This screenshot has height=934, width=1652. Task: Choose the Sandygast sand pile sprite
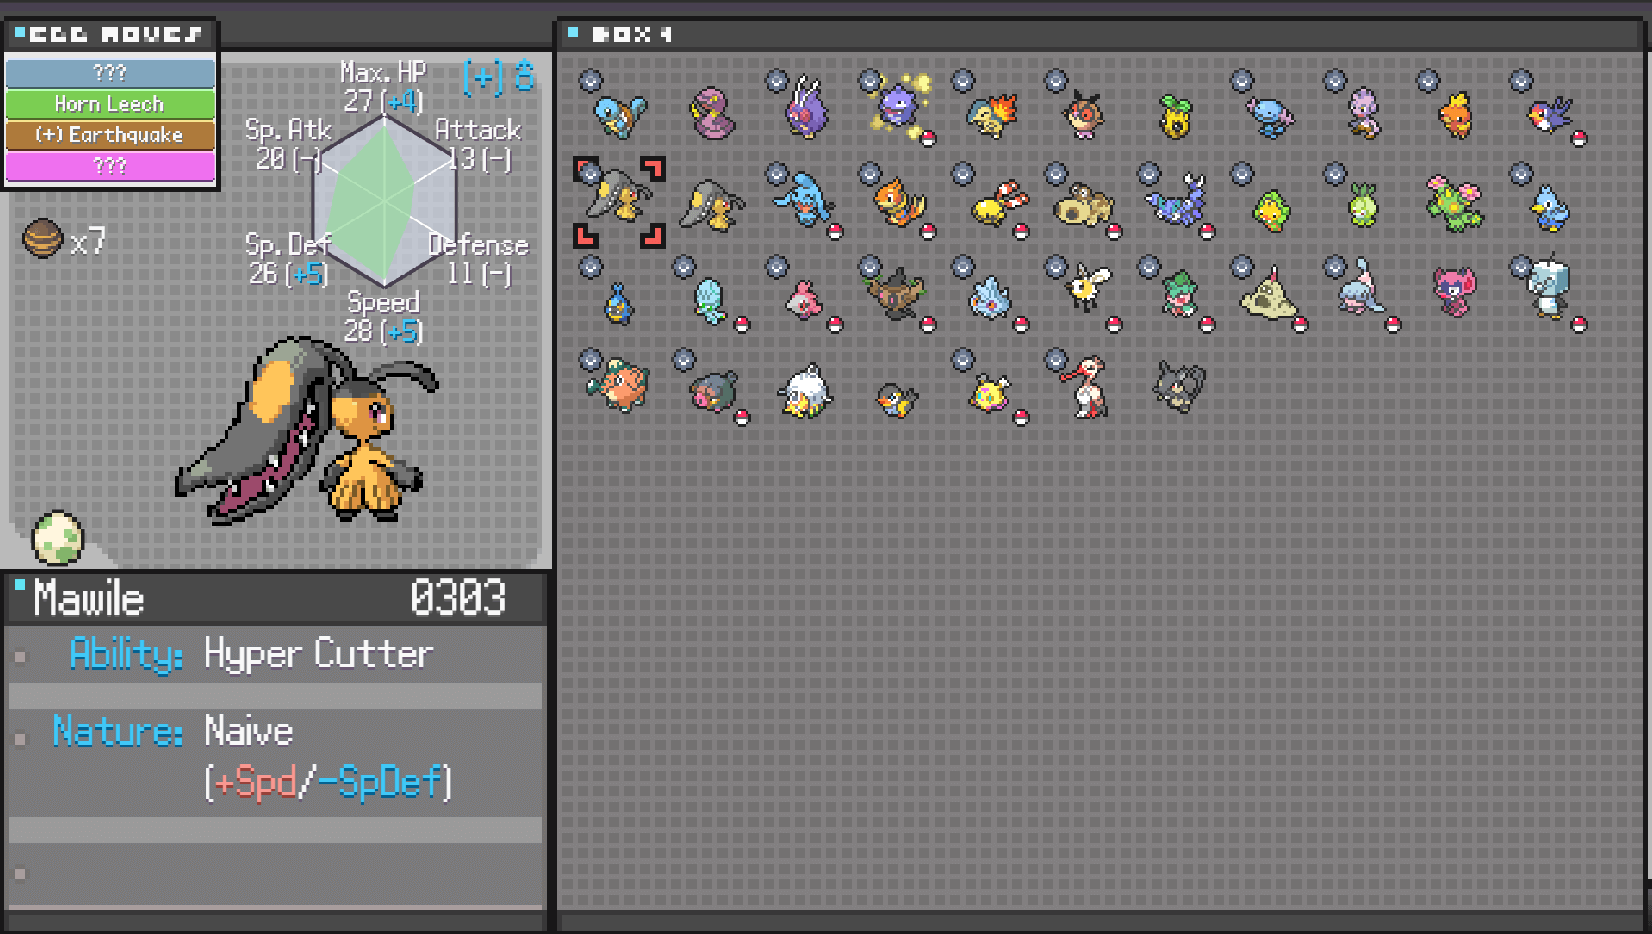coord(1268,295)
